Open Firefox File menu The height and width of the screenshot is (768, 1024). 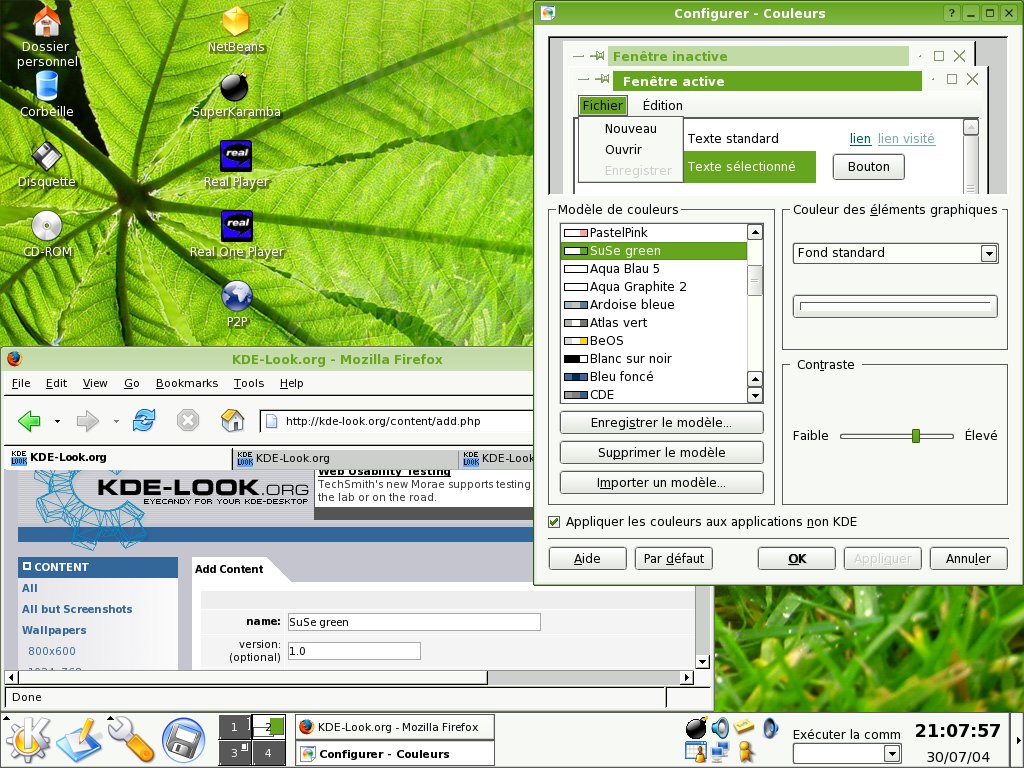(x=21, y=383)
